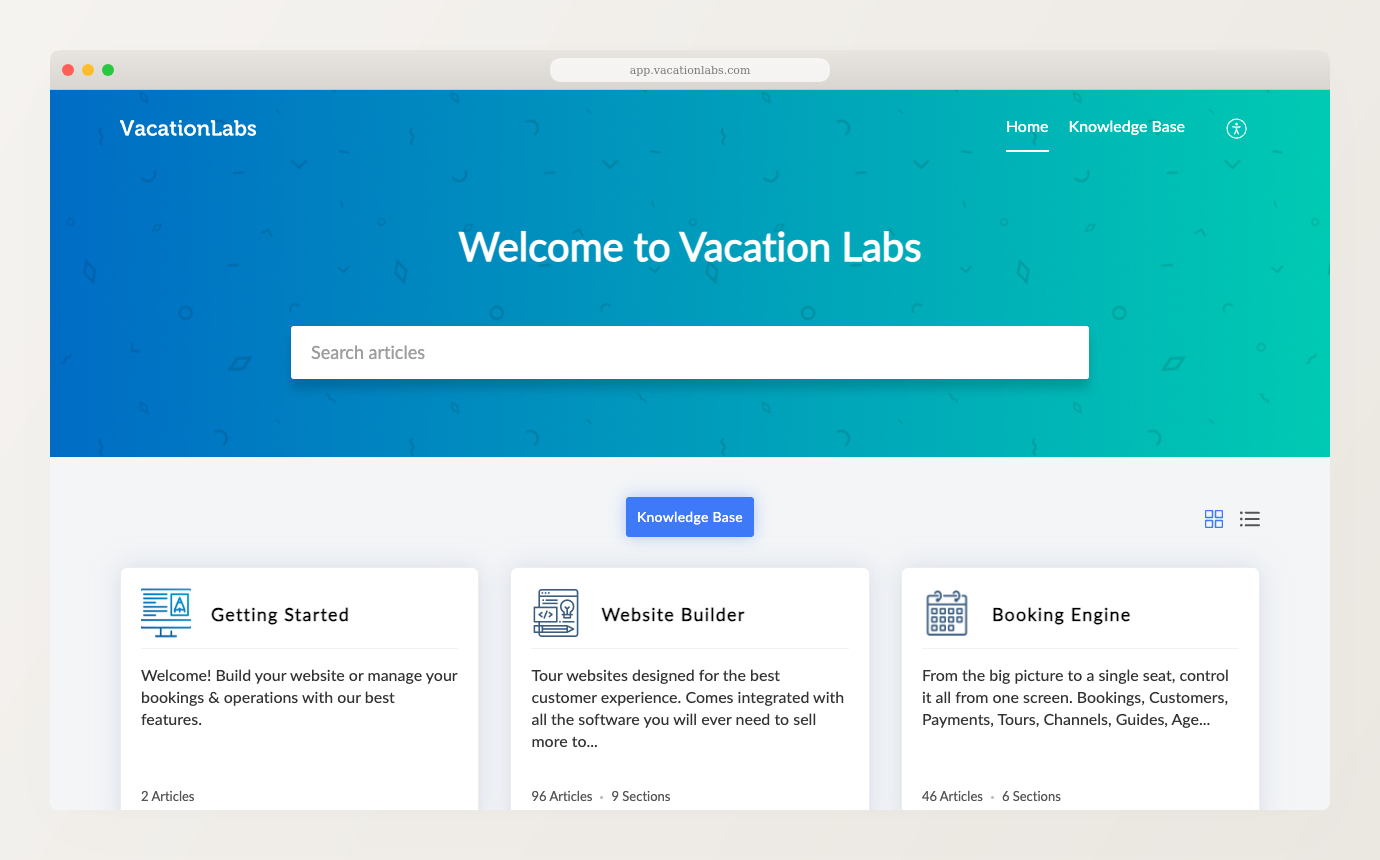Open the accessibility options icon
Screen dimensions: 1380x860
click(1236, 128)
